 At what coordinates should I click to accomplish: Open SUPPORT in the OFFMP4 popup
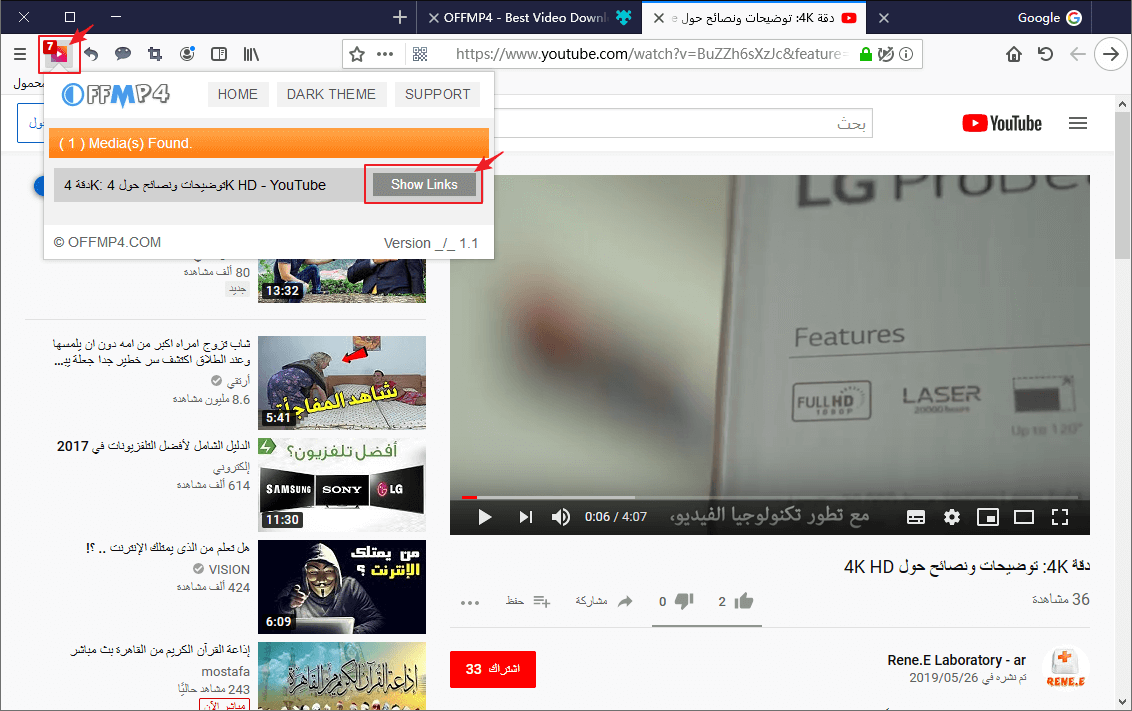(x=437, y=95)
